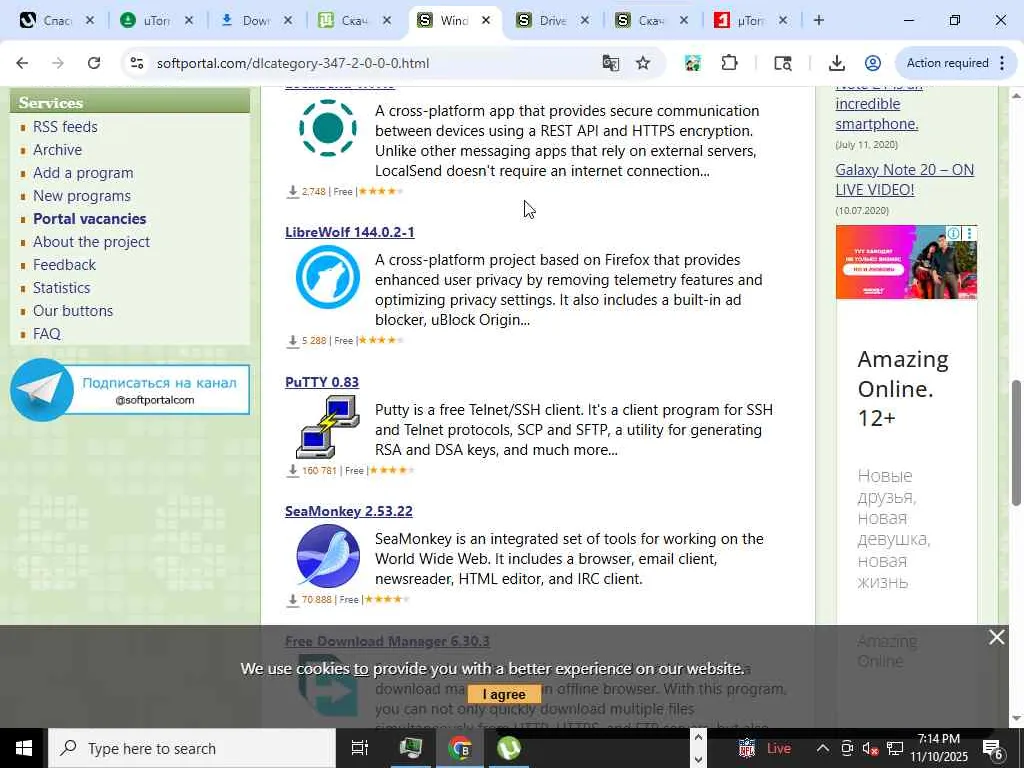1024x768 pixels.
Task: Switch to Chrome in the taskbar
Action: [460, 748]
